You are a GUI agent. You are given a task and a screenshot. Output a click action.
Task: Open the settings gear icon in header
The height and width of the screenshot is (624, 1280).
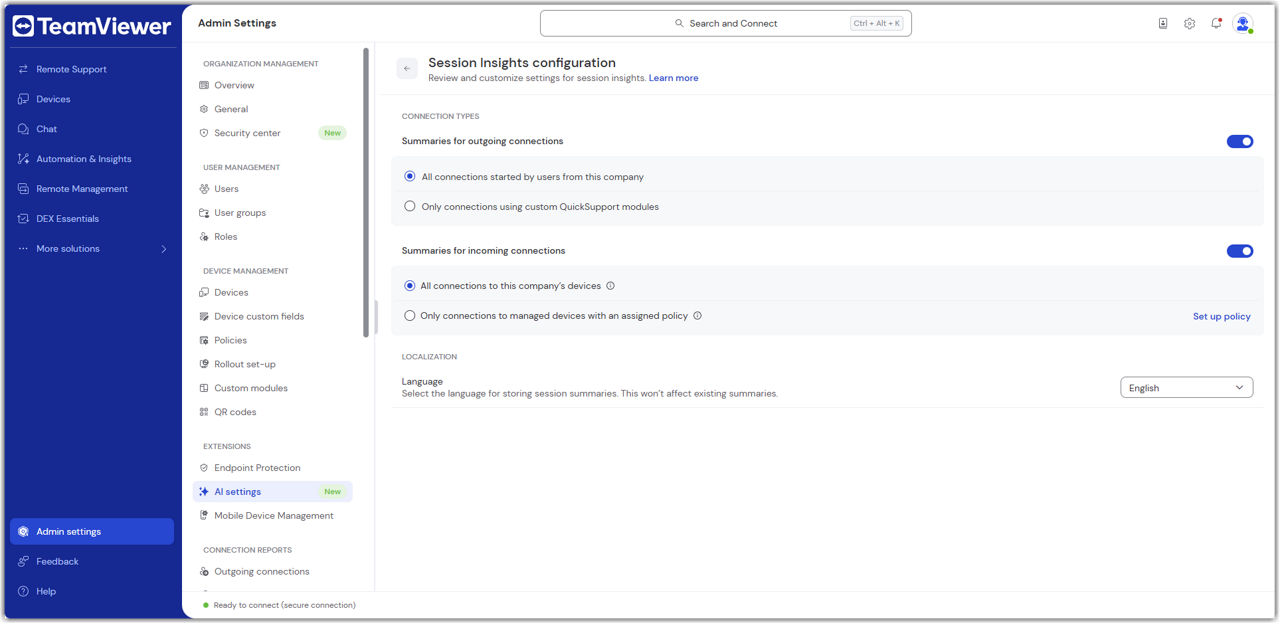[1190, 23]
